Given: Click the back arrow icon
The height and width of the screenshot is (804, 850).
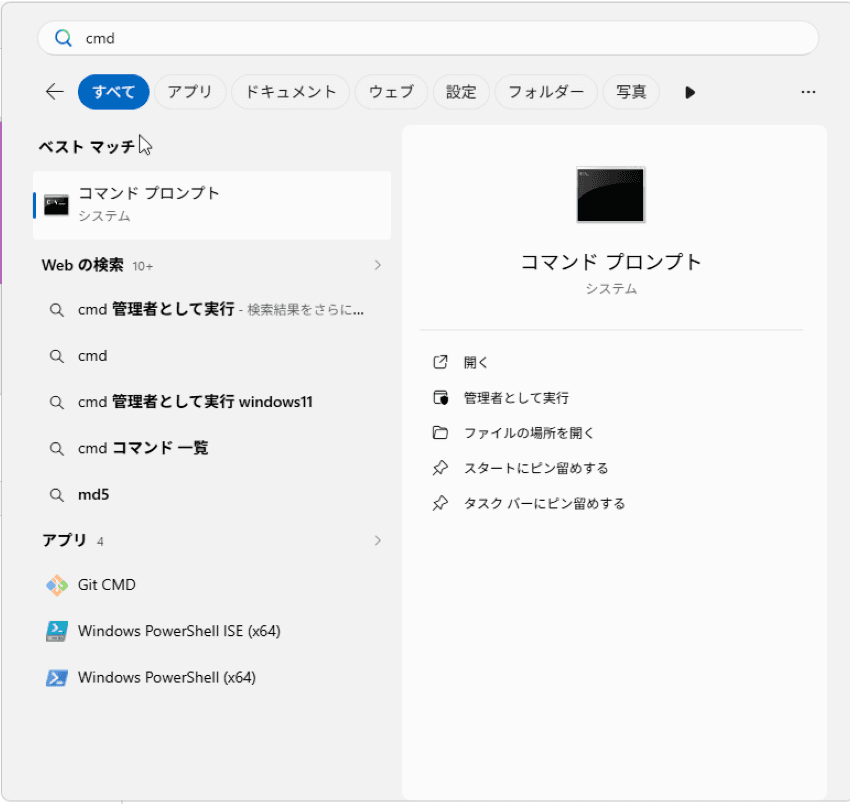Looking at the screenshot, I should pyautogui.click(x=55, y=92).
